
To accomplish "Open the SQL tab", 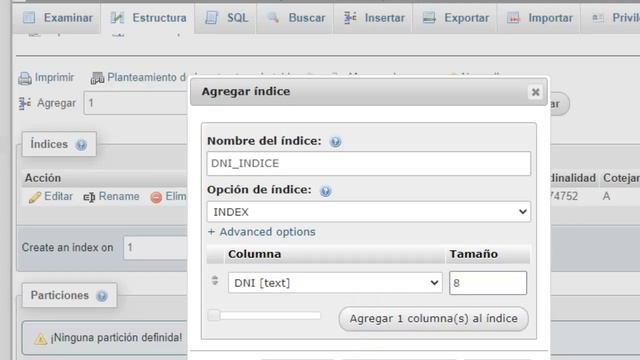I will [226, 18].
